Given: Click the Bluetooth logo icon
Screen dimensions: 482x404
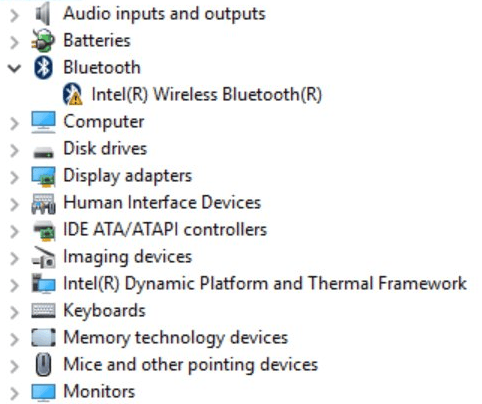Looking at the screenshot, I should 43,67.
